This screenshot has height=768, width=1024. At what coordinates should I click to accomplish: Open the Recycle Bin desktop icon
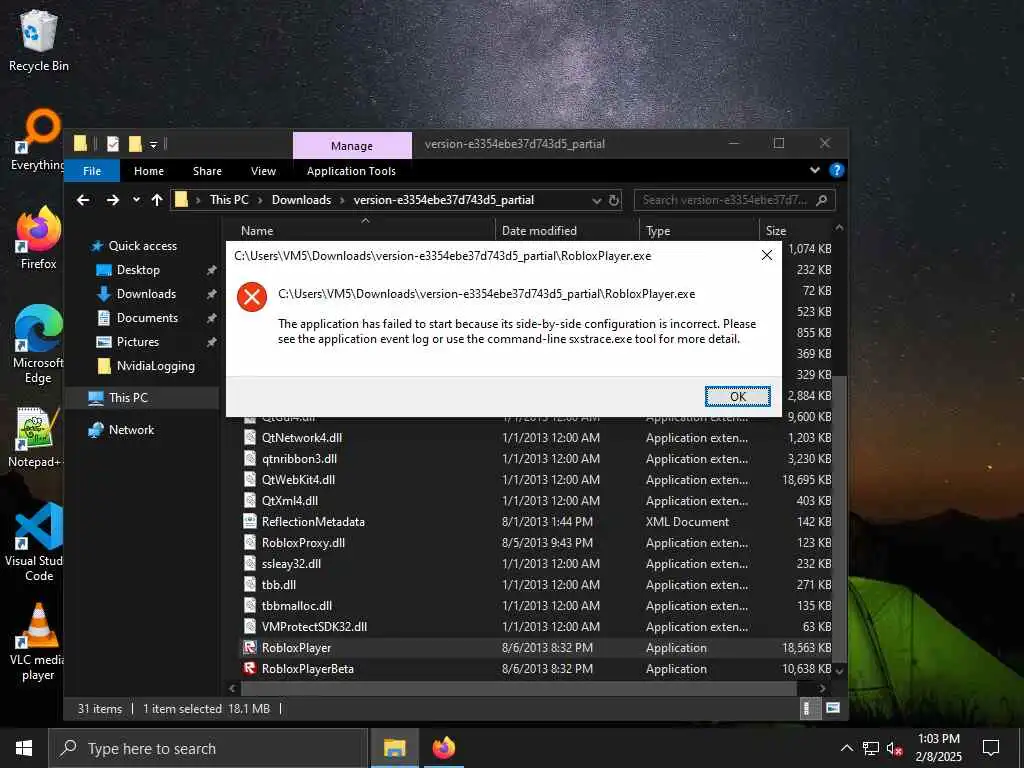click(39, 40)
